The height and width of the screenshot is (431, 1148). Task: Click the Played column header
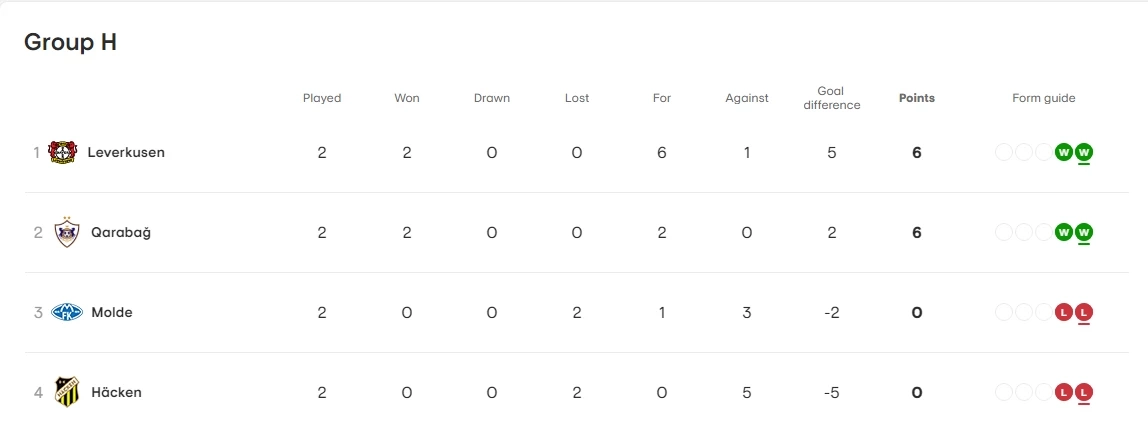point(322,98)
